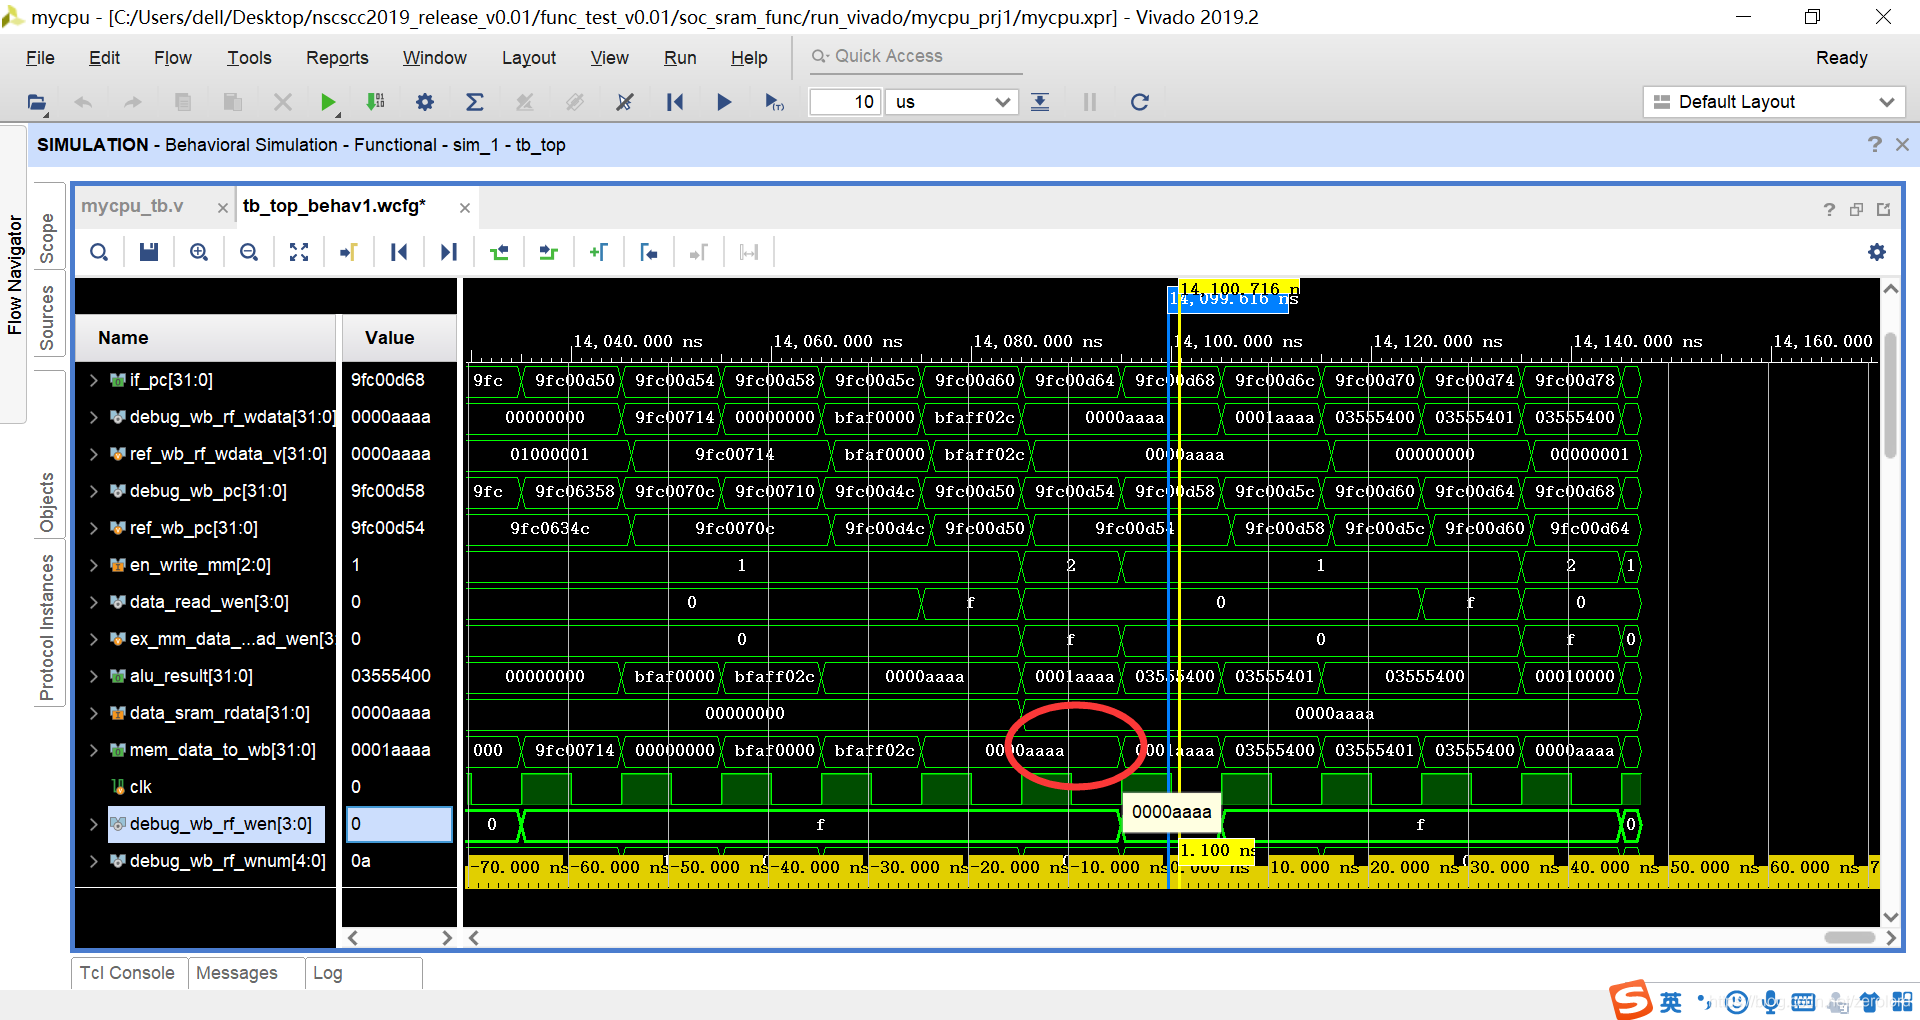1920x1020 pixels.
Task: Click the Add Marker icon
Action: (x=598, y=252)
